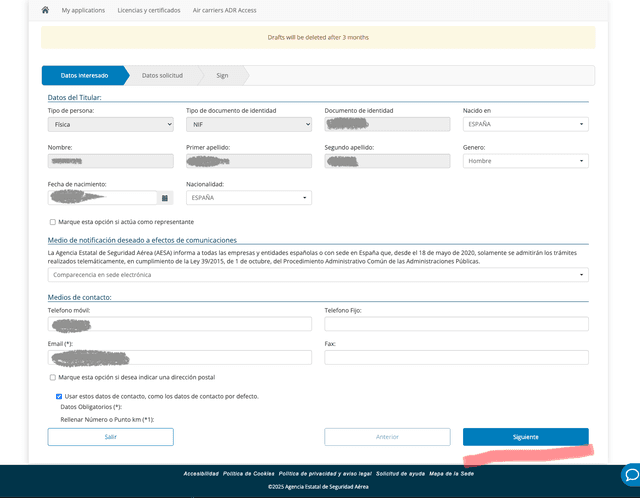Image resolution: width=640 pixels, height=498 pixels.
Task: Expand the Nacionalidad dropdown
Action: [x=248, y=198]
